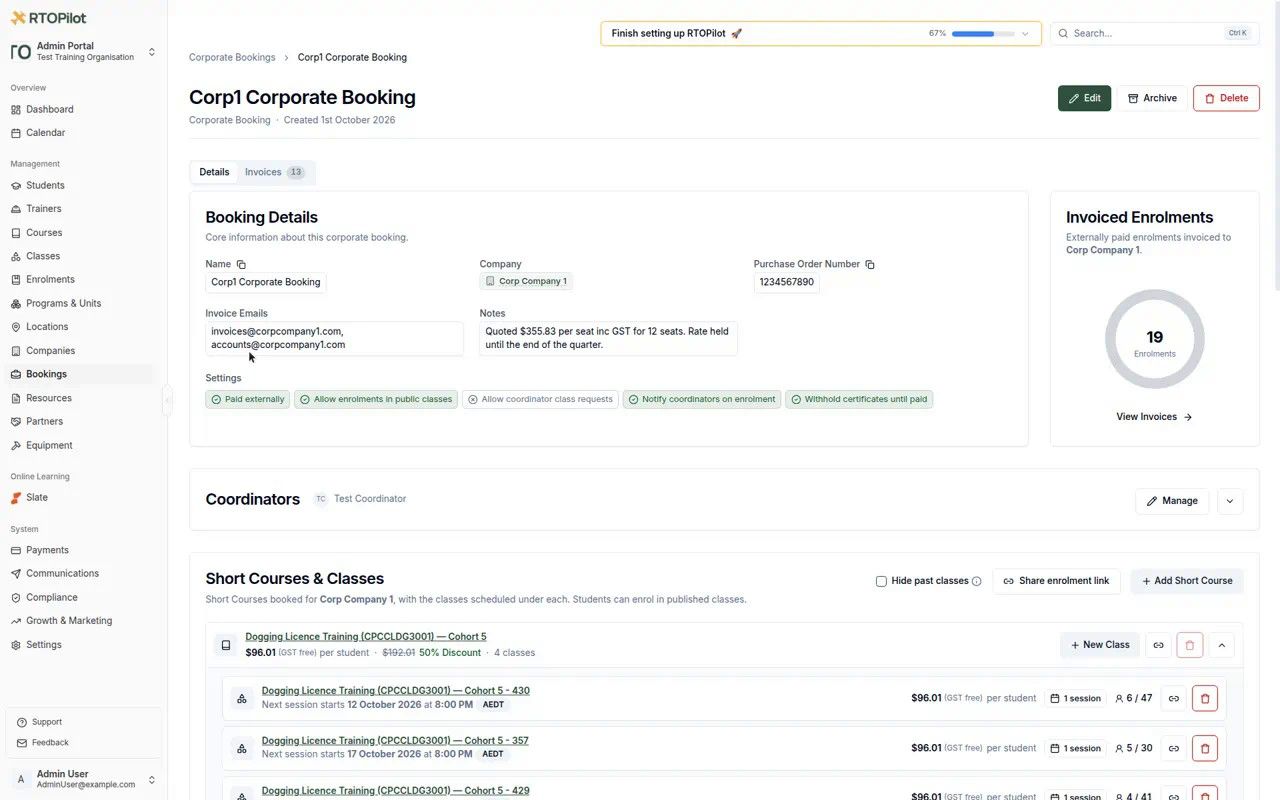Click the Enrolments sidebar icon
1280x800 pixels.
click(x=16, y=280)
